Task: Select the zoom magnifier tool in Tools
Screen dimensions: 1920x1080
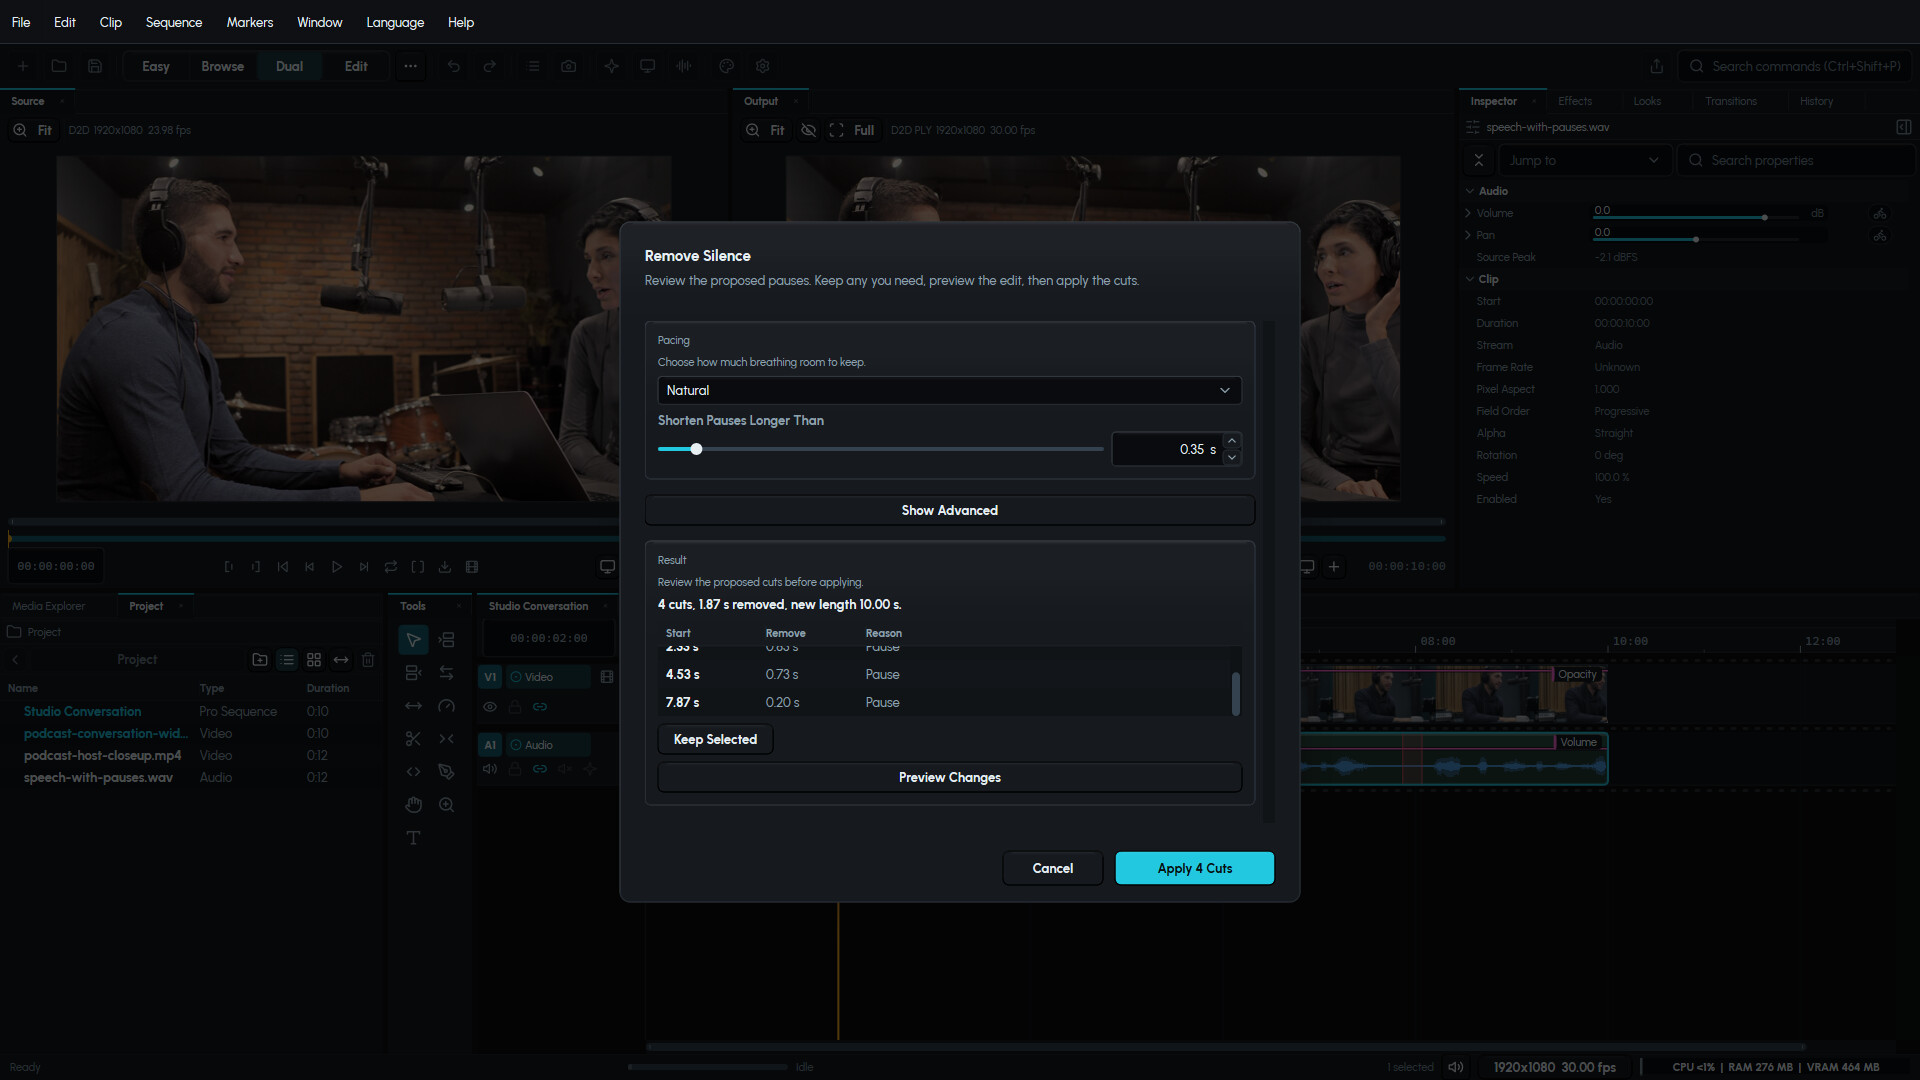Action: coord(446,805)
